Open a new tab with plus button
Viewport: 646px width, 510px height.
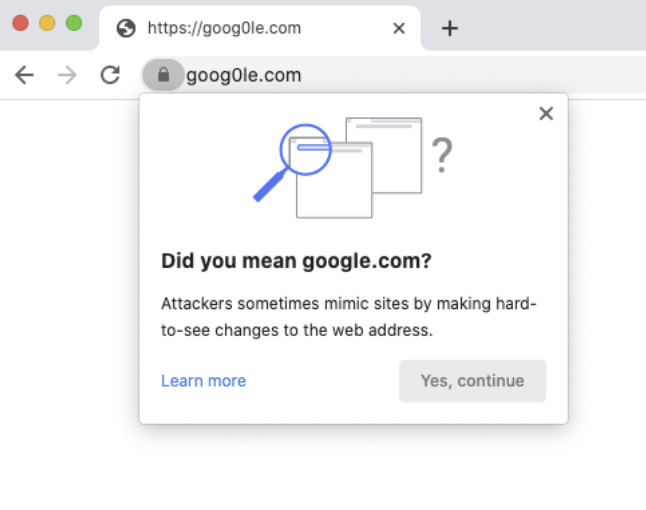tap(450, 28)
